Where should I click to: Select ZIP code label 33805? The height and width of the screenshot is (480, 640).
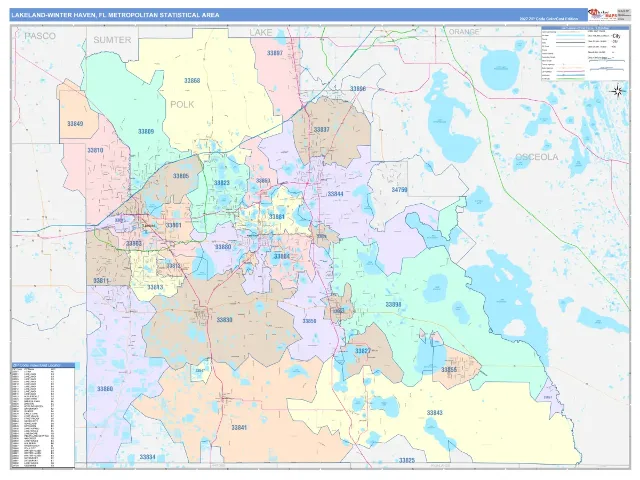[x=181, y=176]
